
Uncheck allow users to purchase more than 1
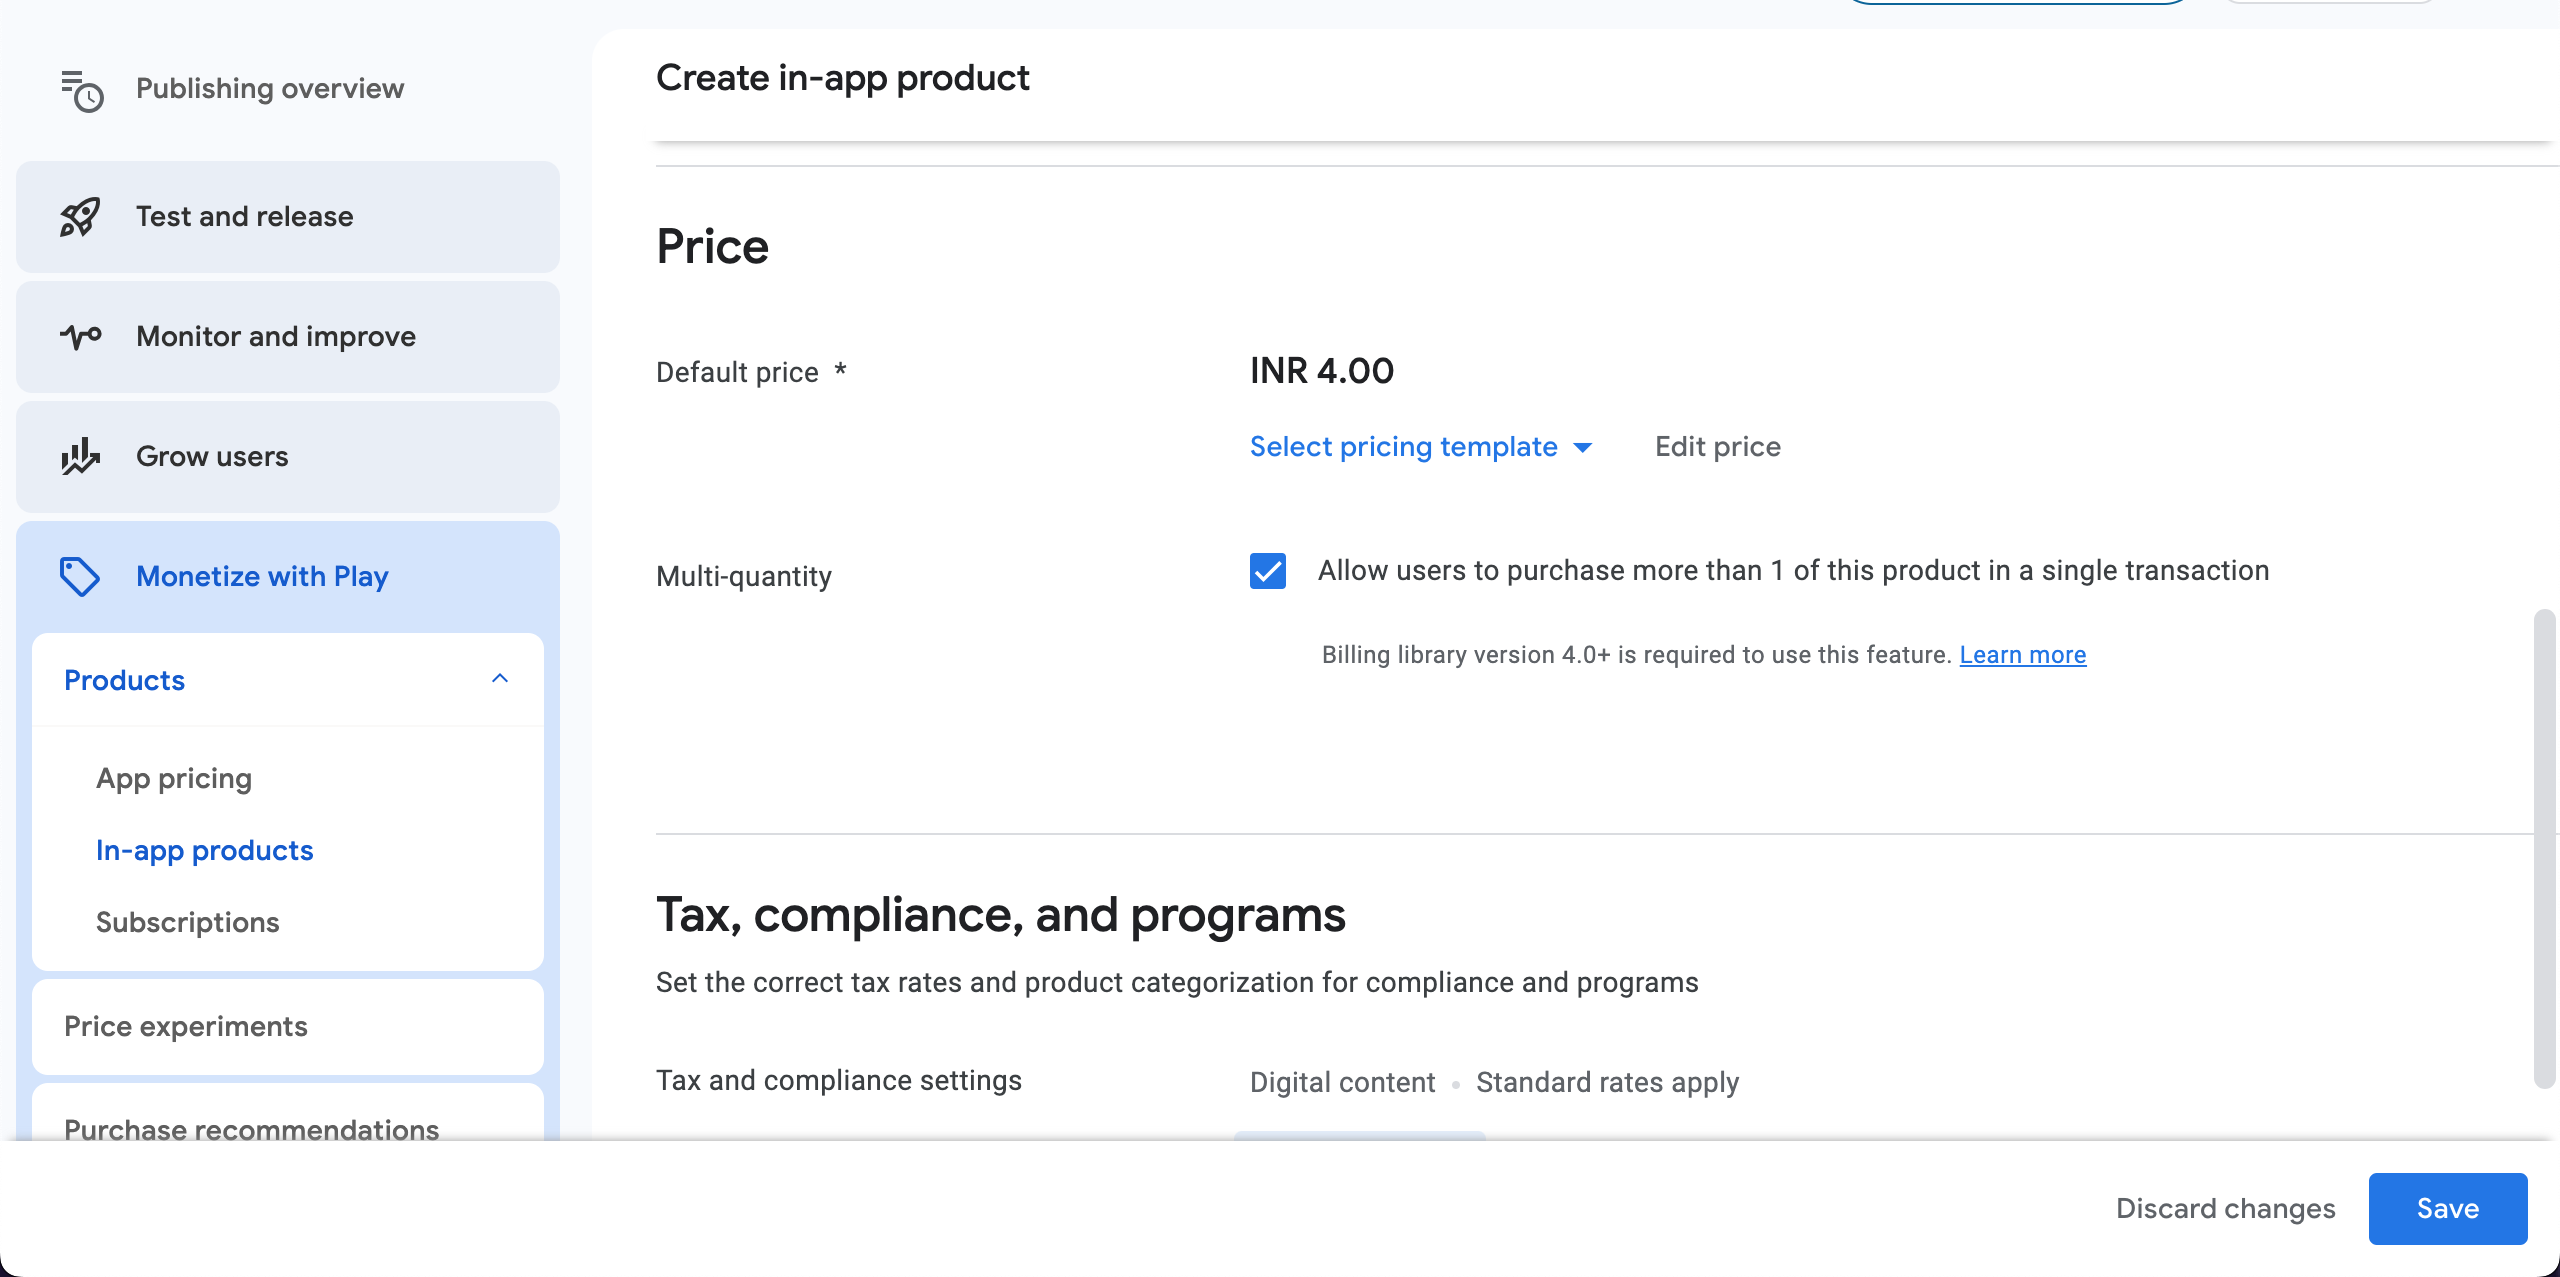point(1267,572)
